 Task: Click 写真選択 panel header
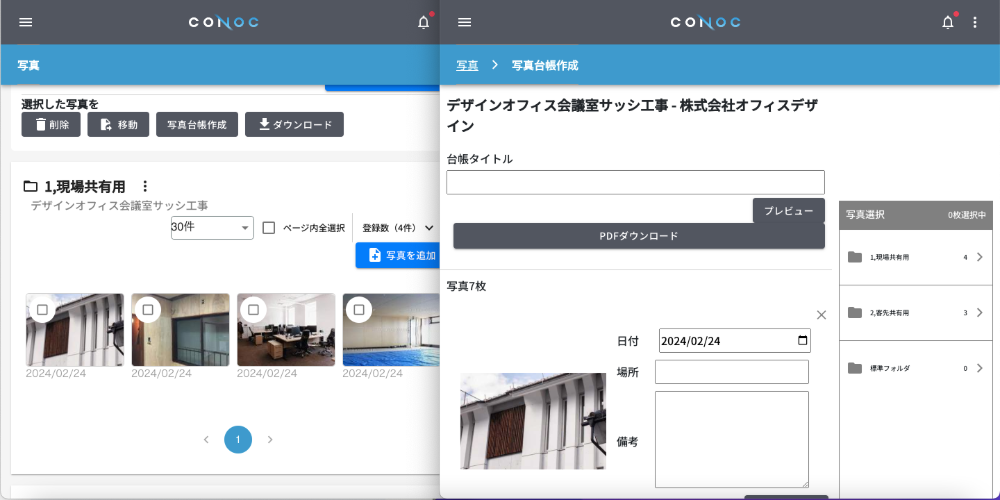click(x=916, y=215)
